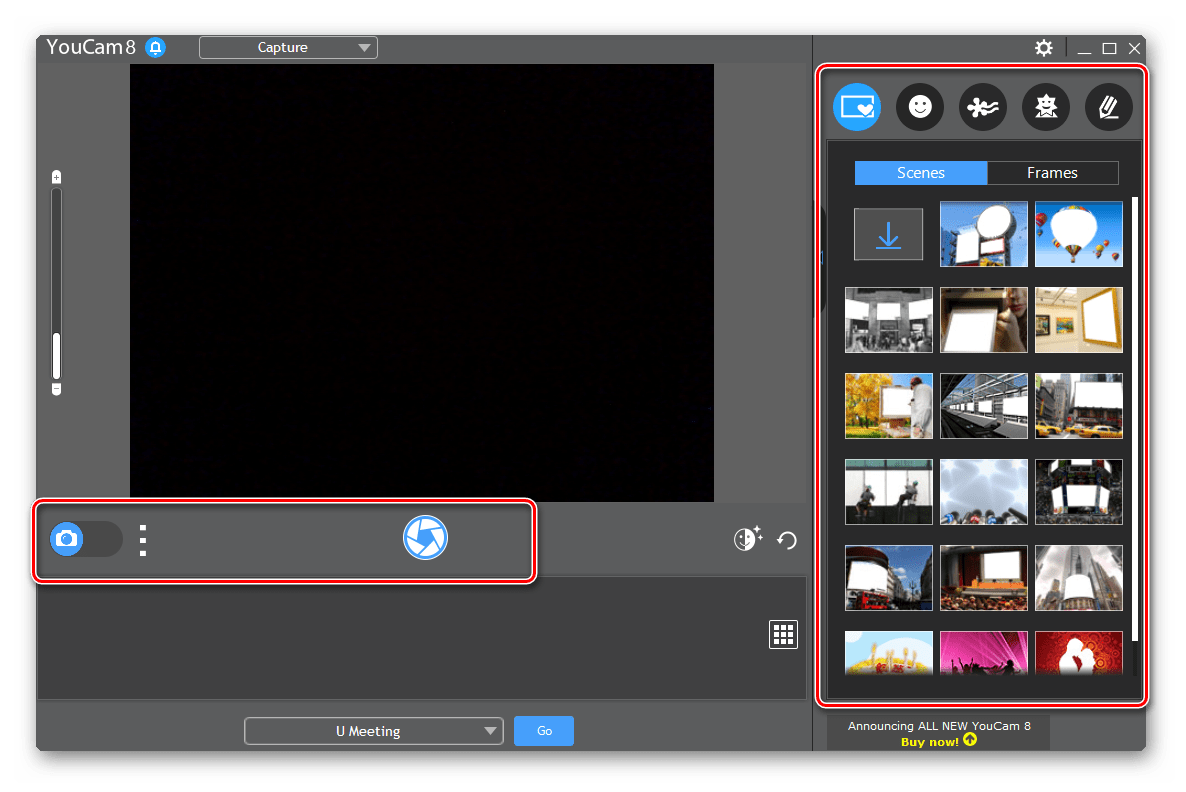Open the three-dot capture options menu

pyautogui.click(x=143, y=540)
